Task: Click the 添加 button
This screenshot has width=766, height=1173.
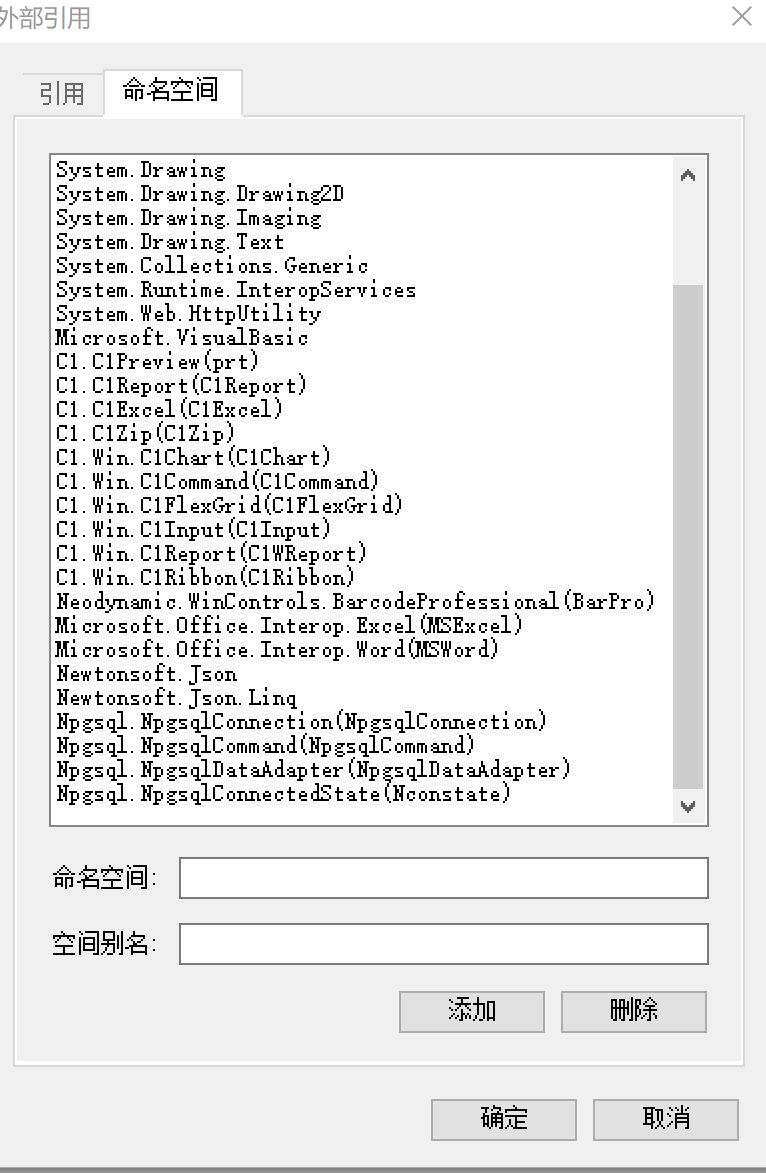Action: pos(472,1011)
